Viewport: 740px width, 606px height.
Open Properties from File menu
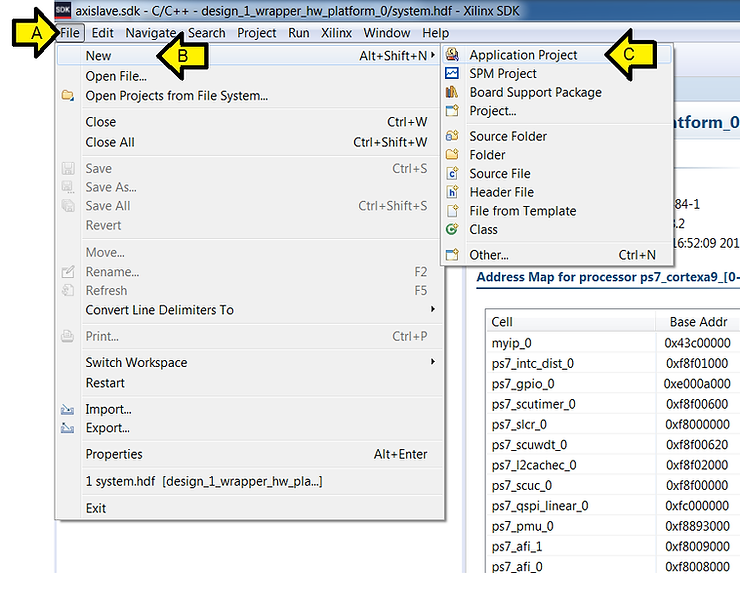tap(250, 454)
